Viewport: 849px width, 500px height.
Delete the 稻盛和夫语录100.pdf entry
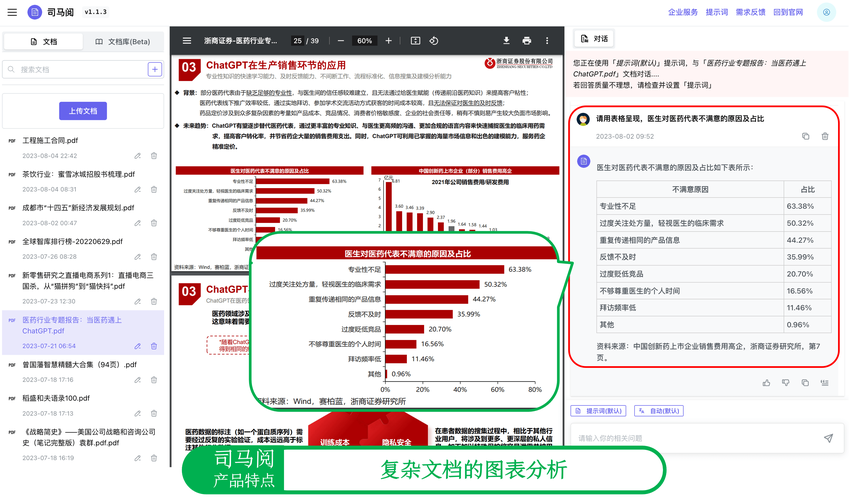[x=154, y=413]
